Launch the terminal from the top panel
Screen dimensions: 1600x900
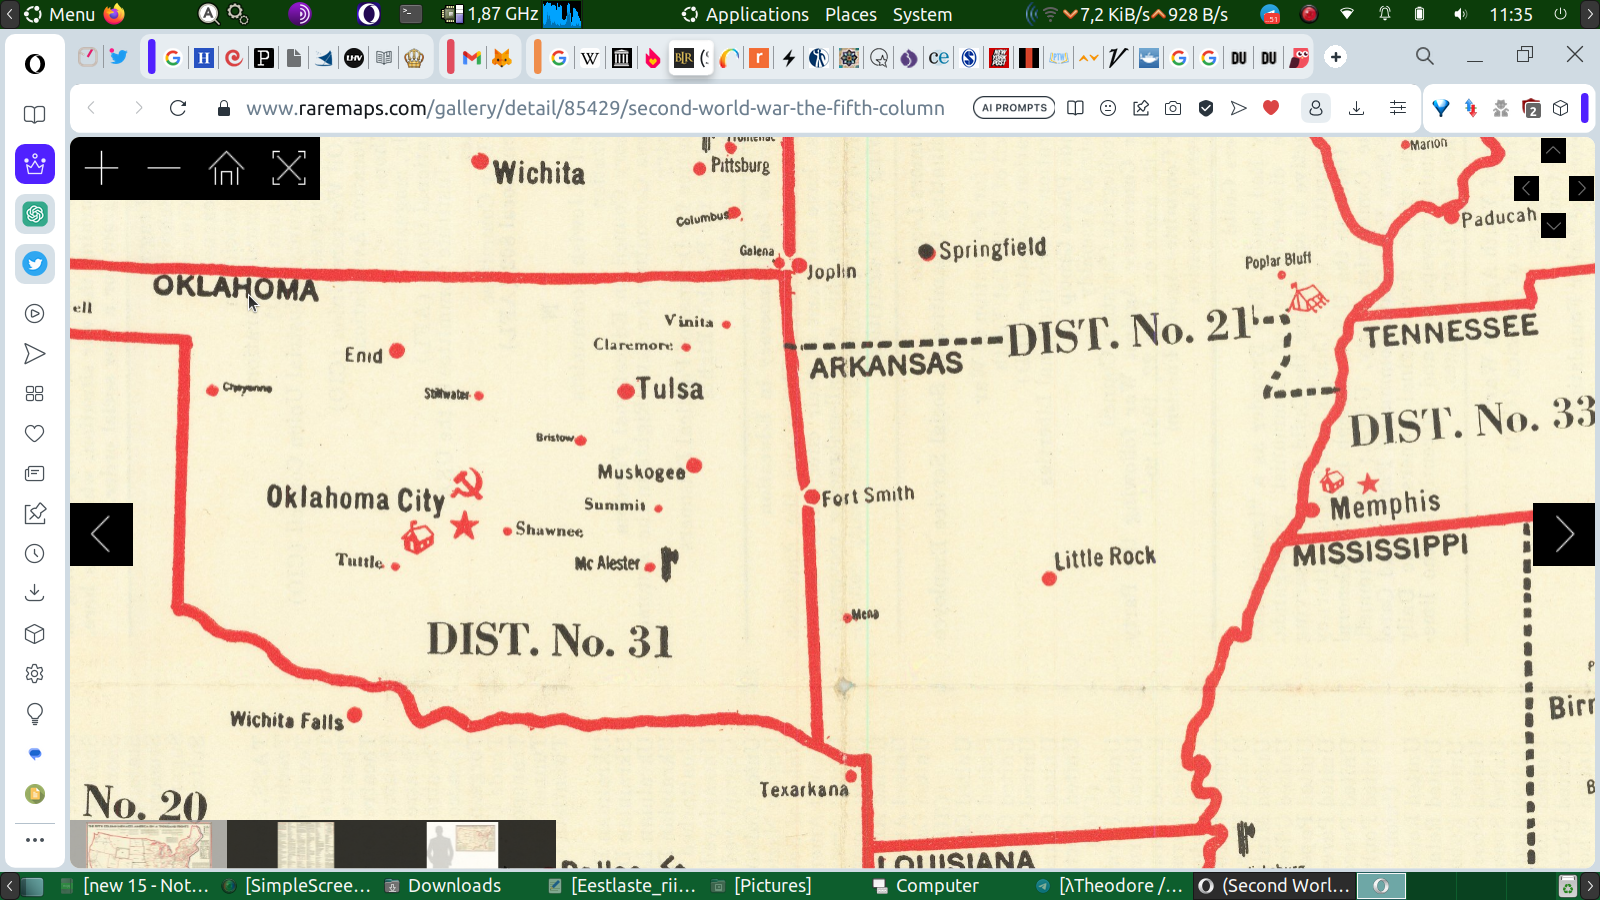(x=411, y=14)
